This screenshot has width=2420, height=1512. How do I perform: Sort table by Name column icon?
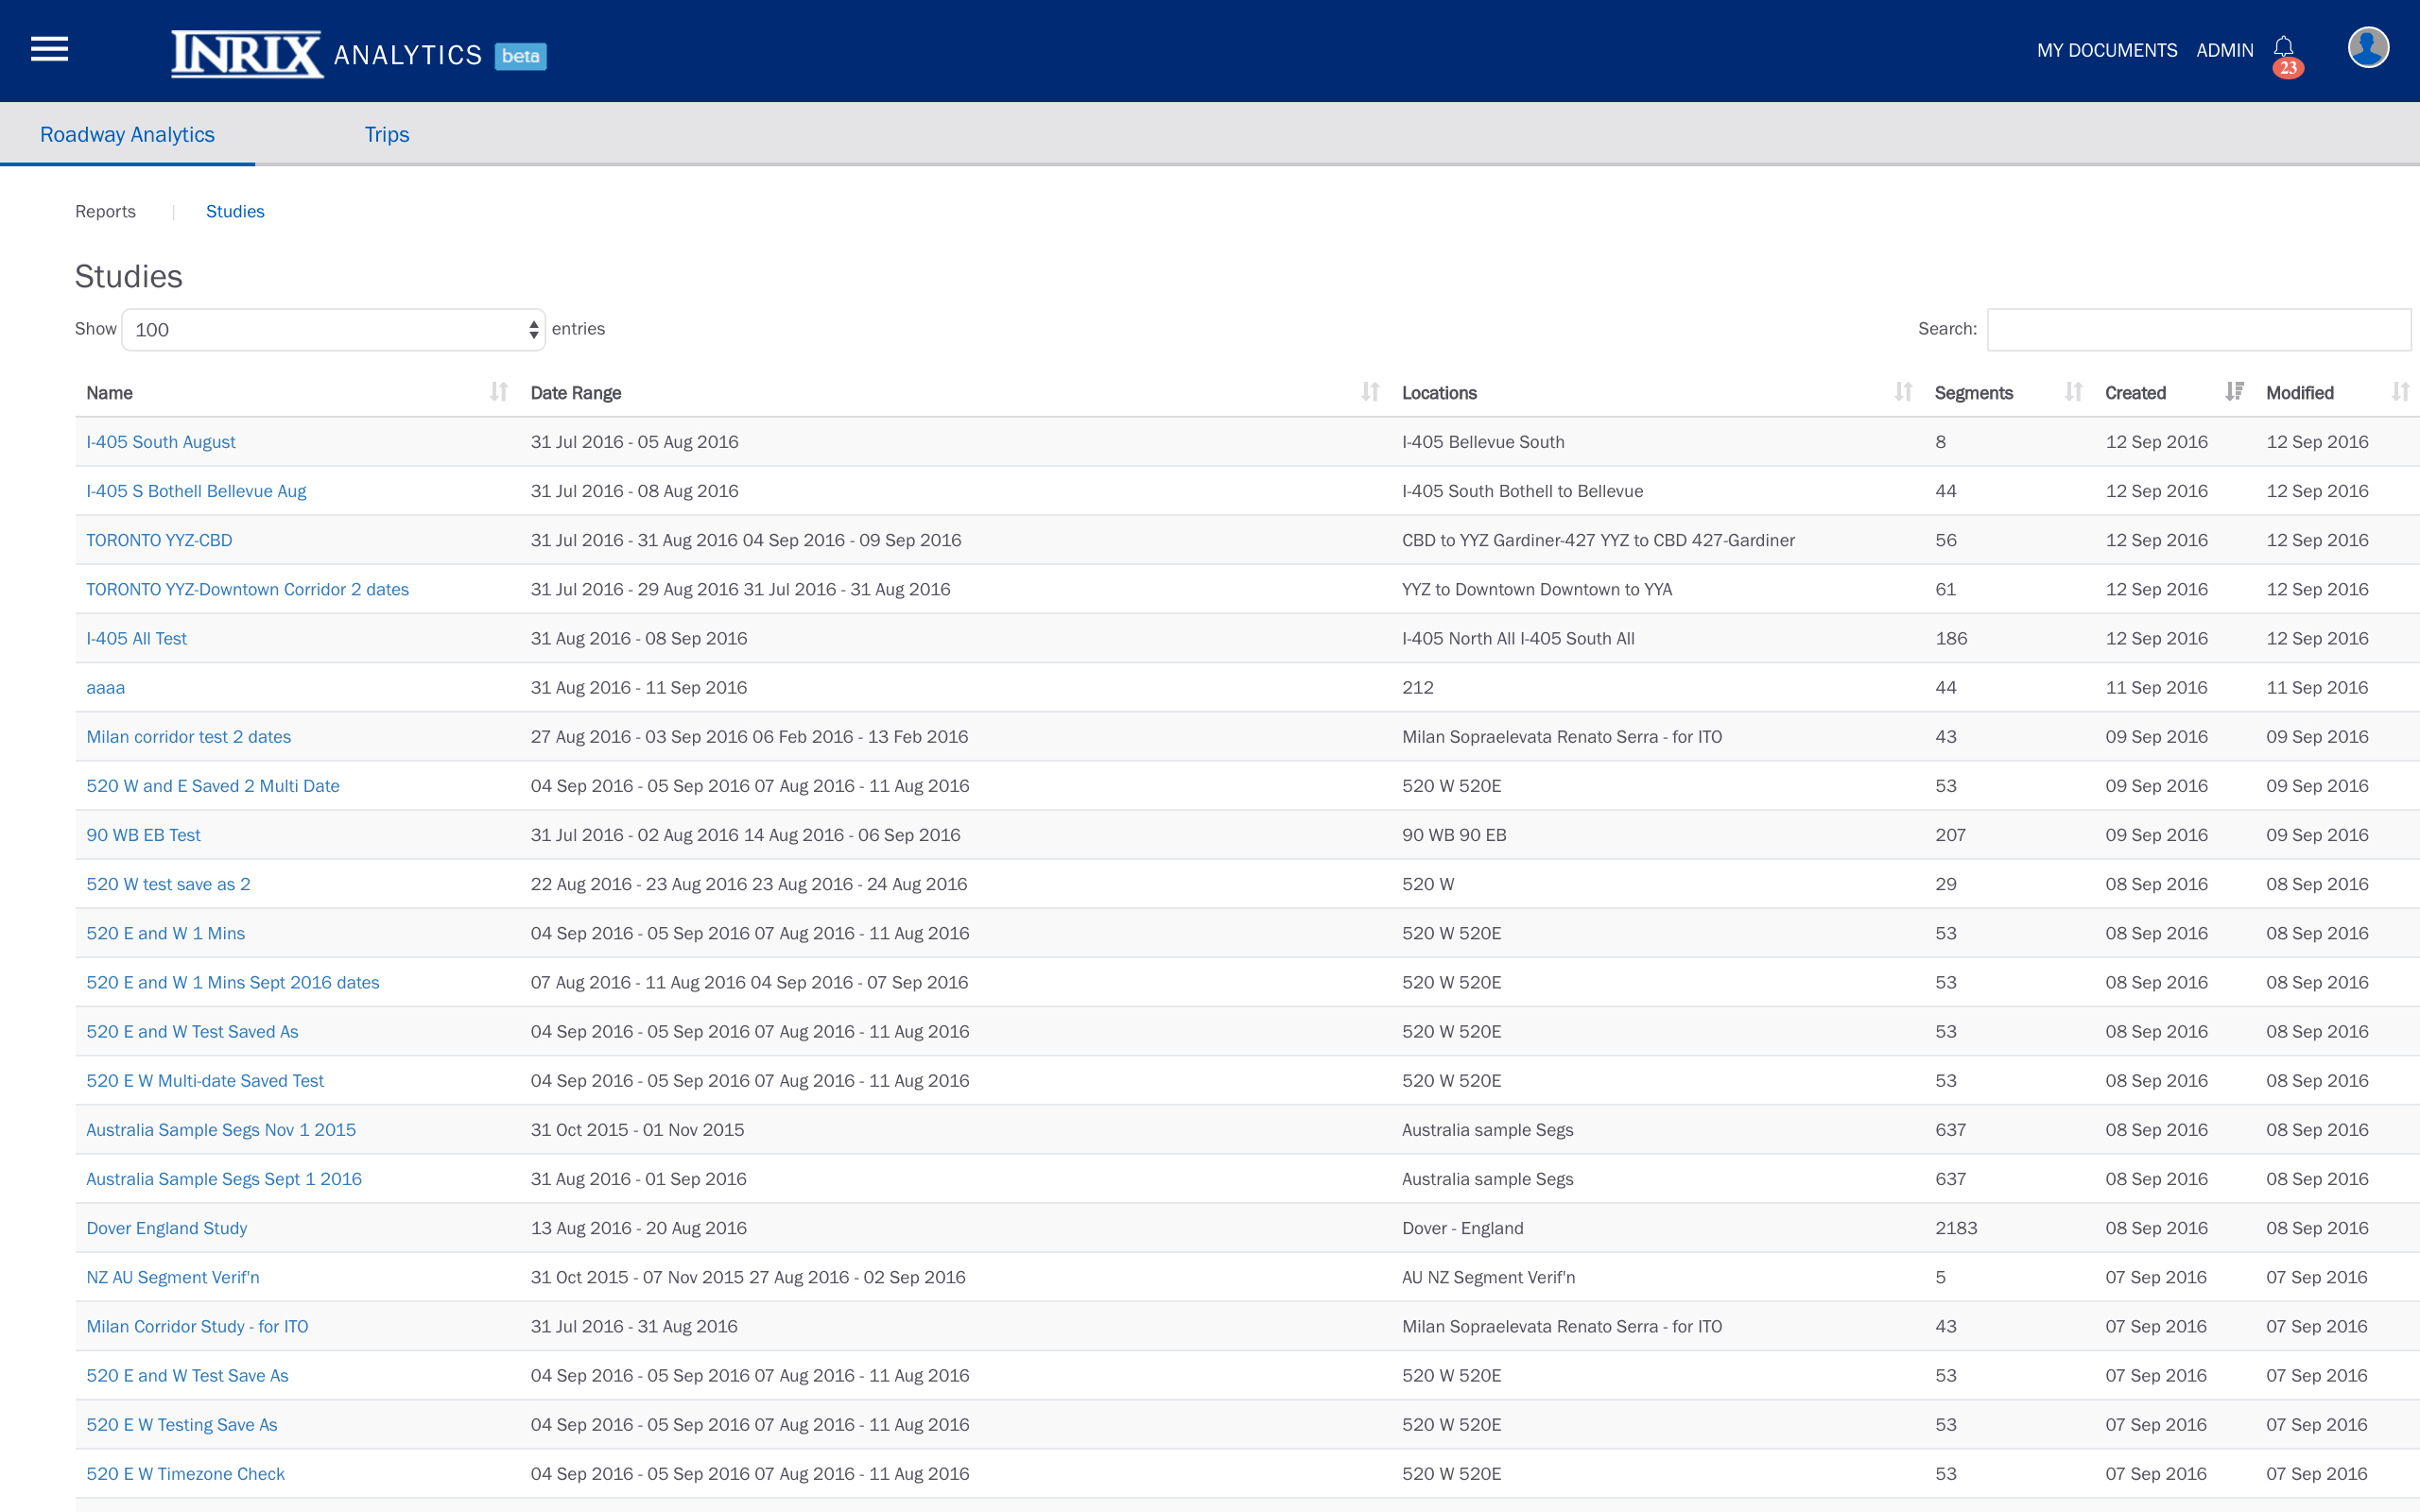(499, 392)
